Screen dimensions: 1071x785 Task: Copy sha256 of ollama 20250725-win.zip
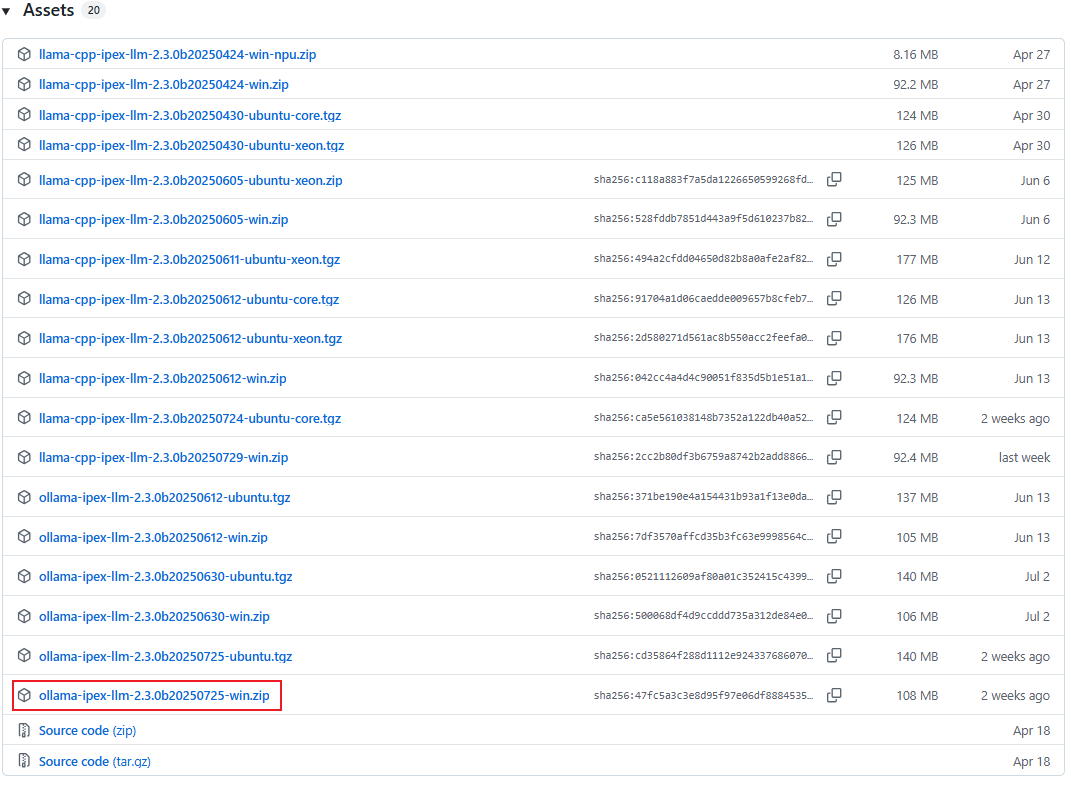tap(834, 696)
